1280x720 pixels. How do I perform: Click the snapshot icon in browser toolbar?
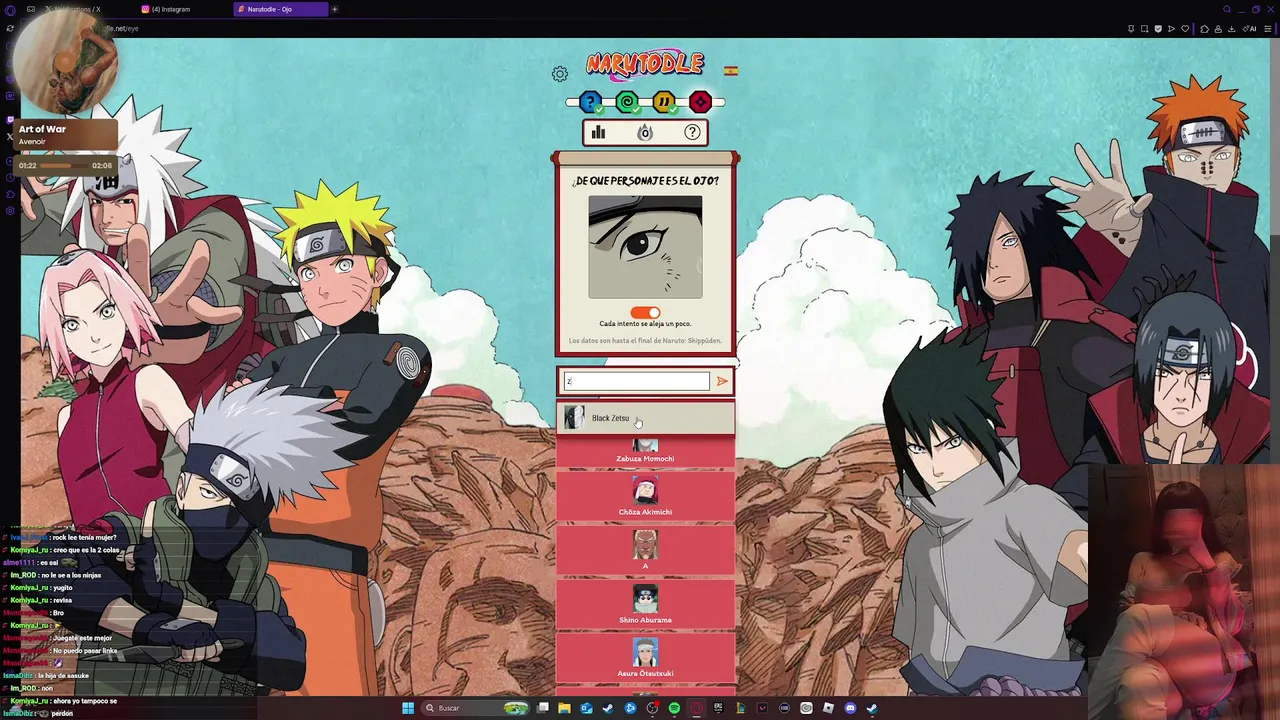click(x=1144, y=29)
